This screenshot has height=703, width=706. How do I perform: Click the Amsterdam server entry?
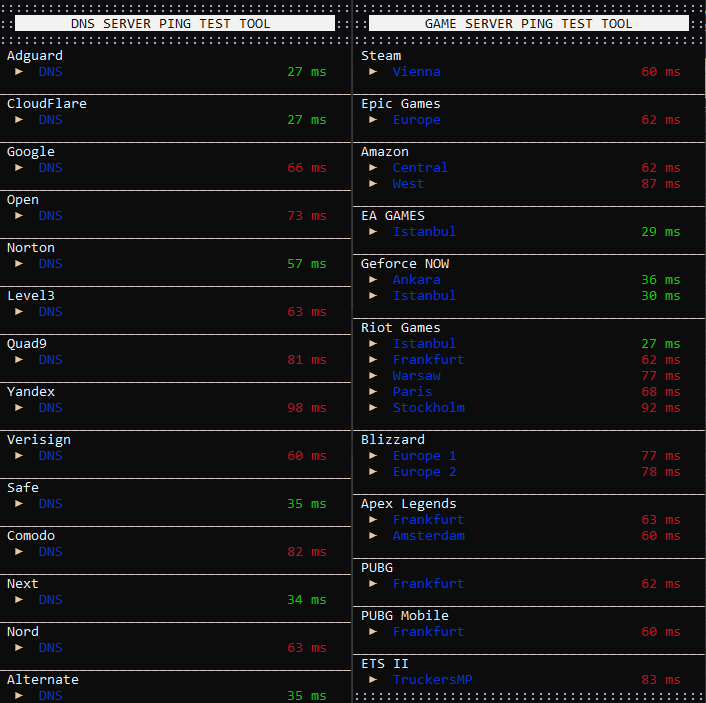pos(428,535)
